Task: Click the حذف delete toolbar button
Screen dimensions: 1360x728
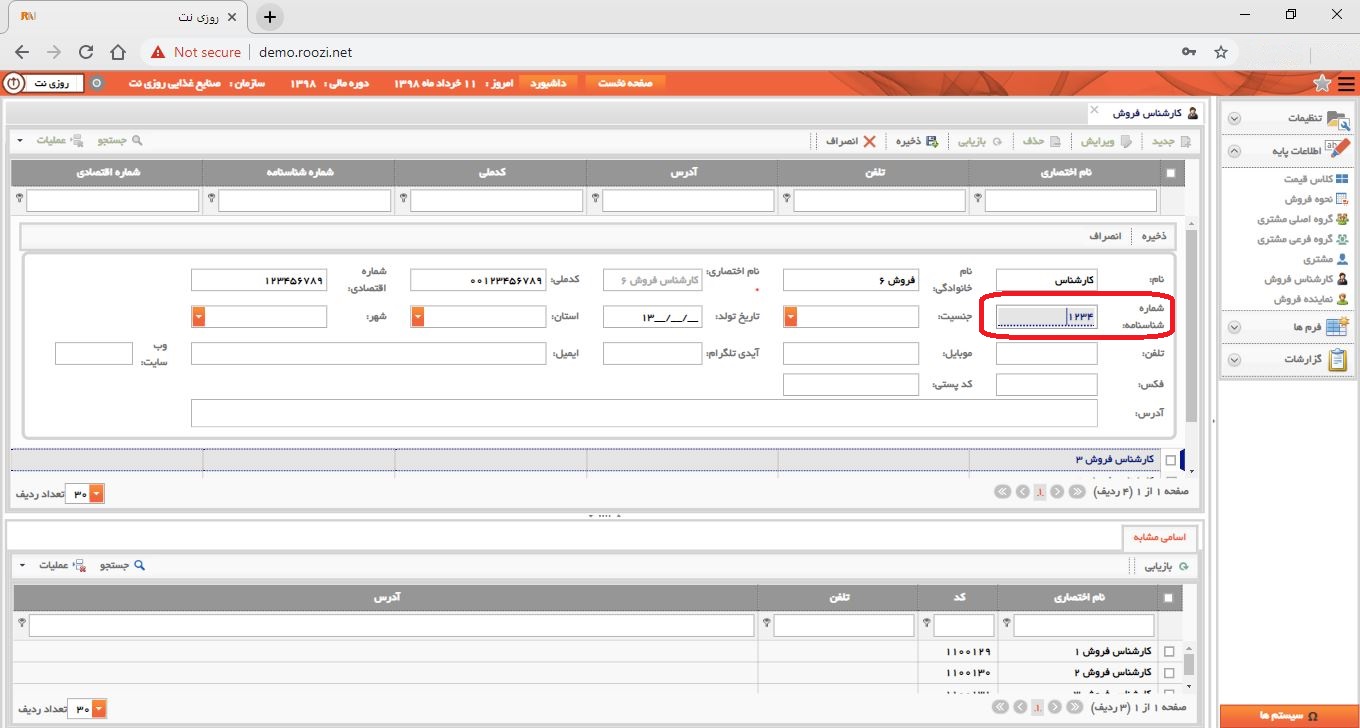Action: (x=1040, y=141)
